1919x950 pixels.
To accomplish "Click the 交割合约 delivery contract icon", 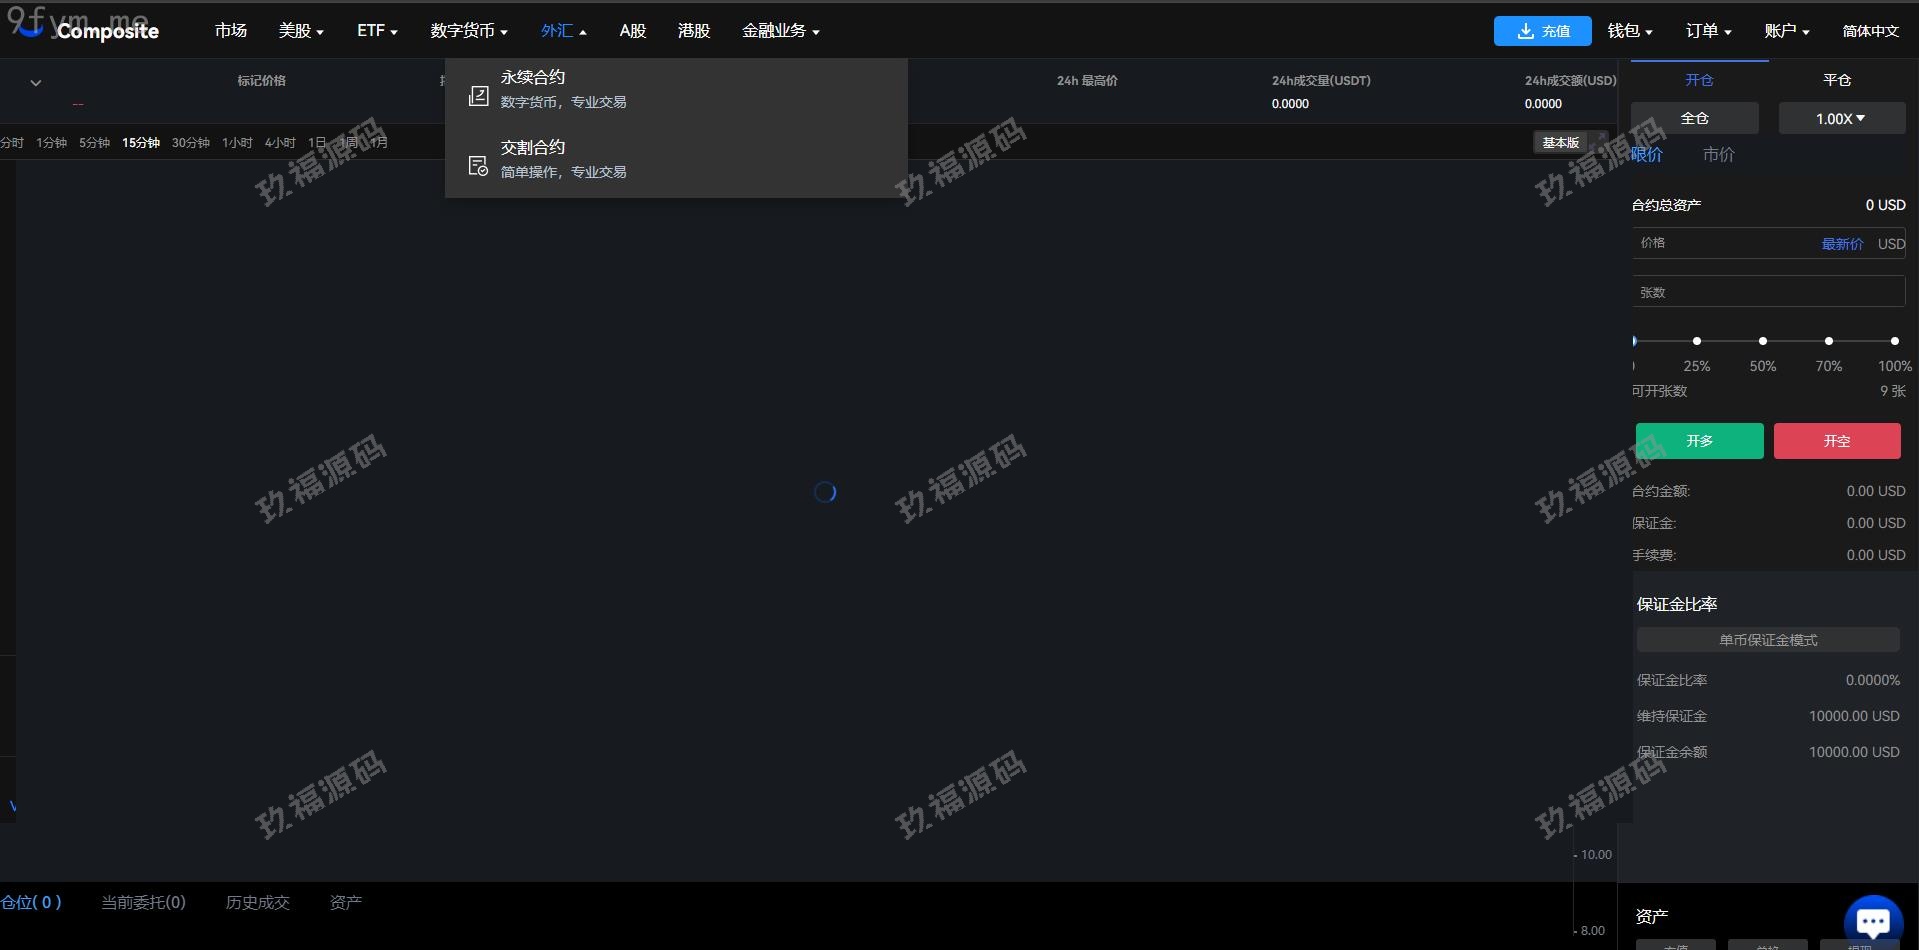I will (x=478, y=166).
